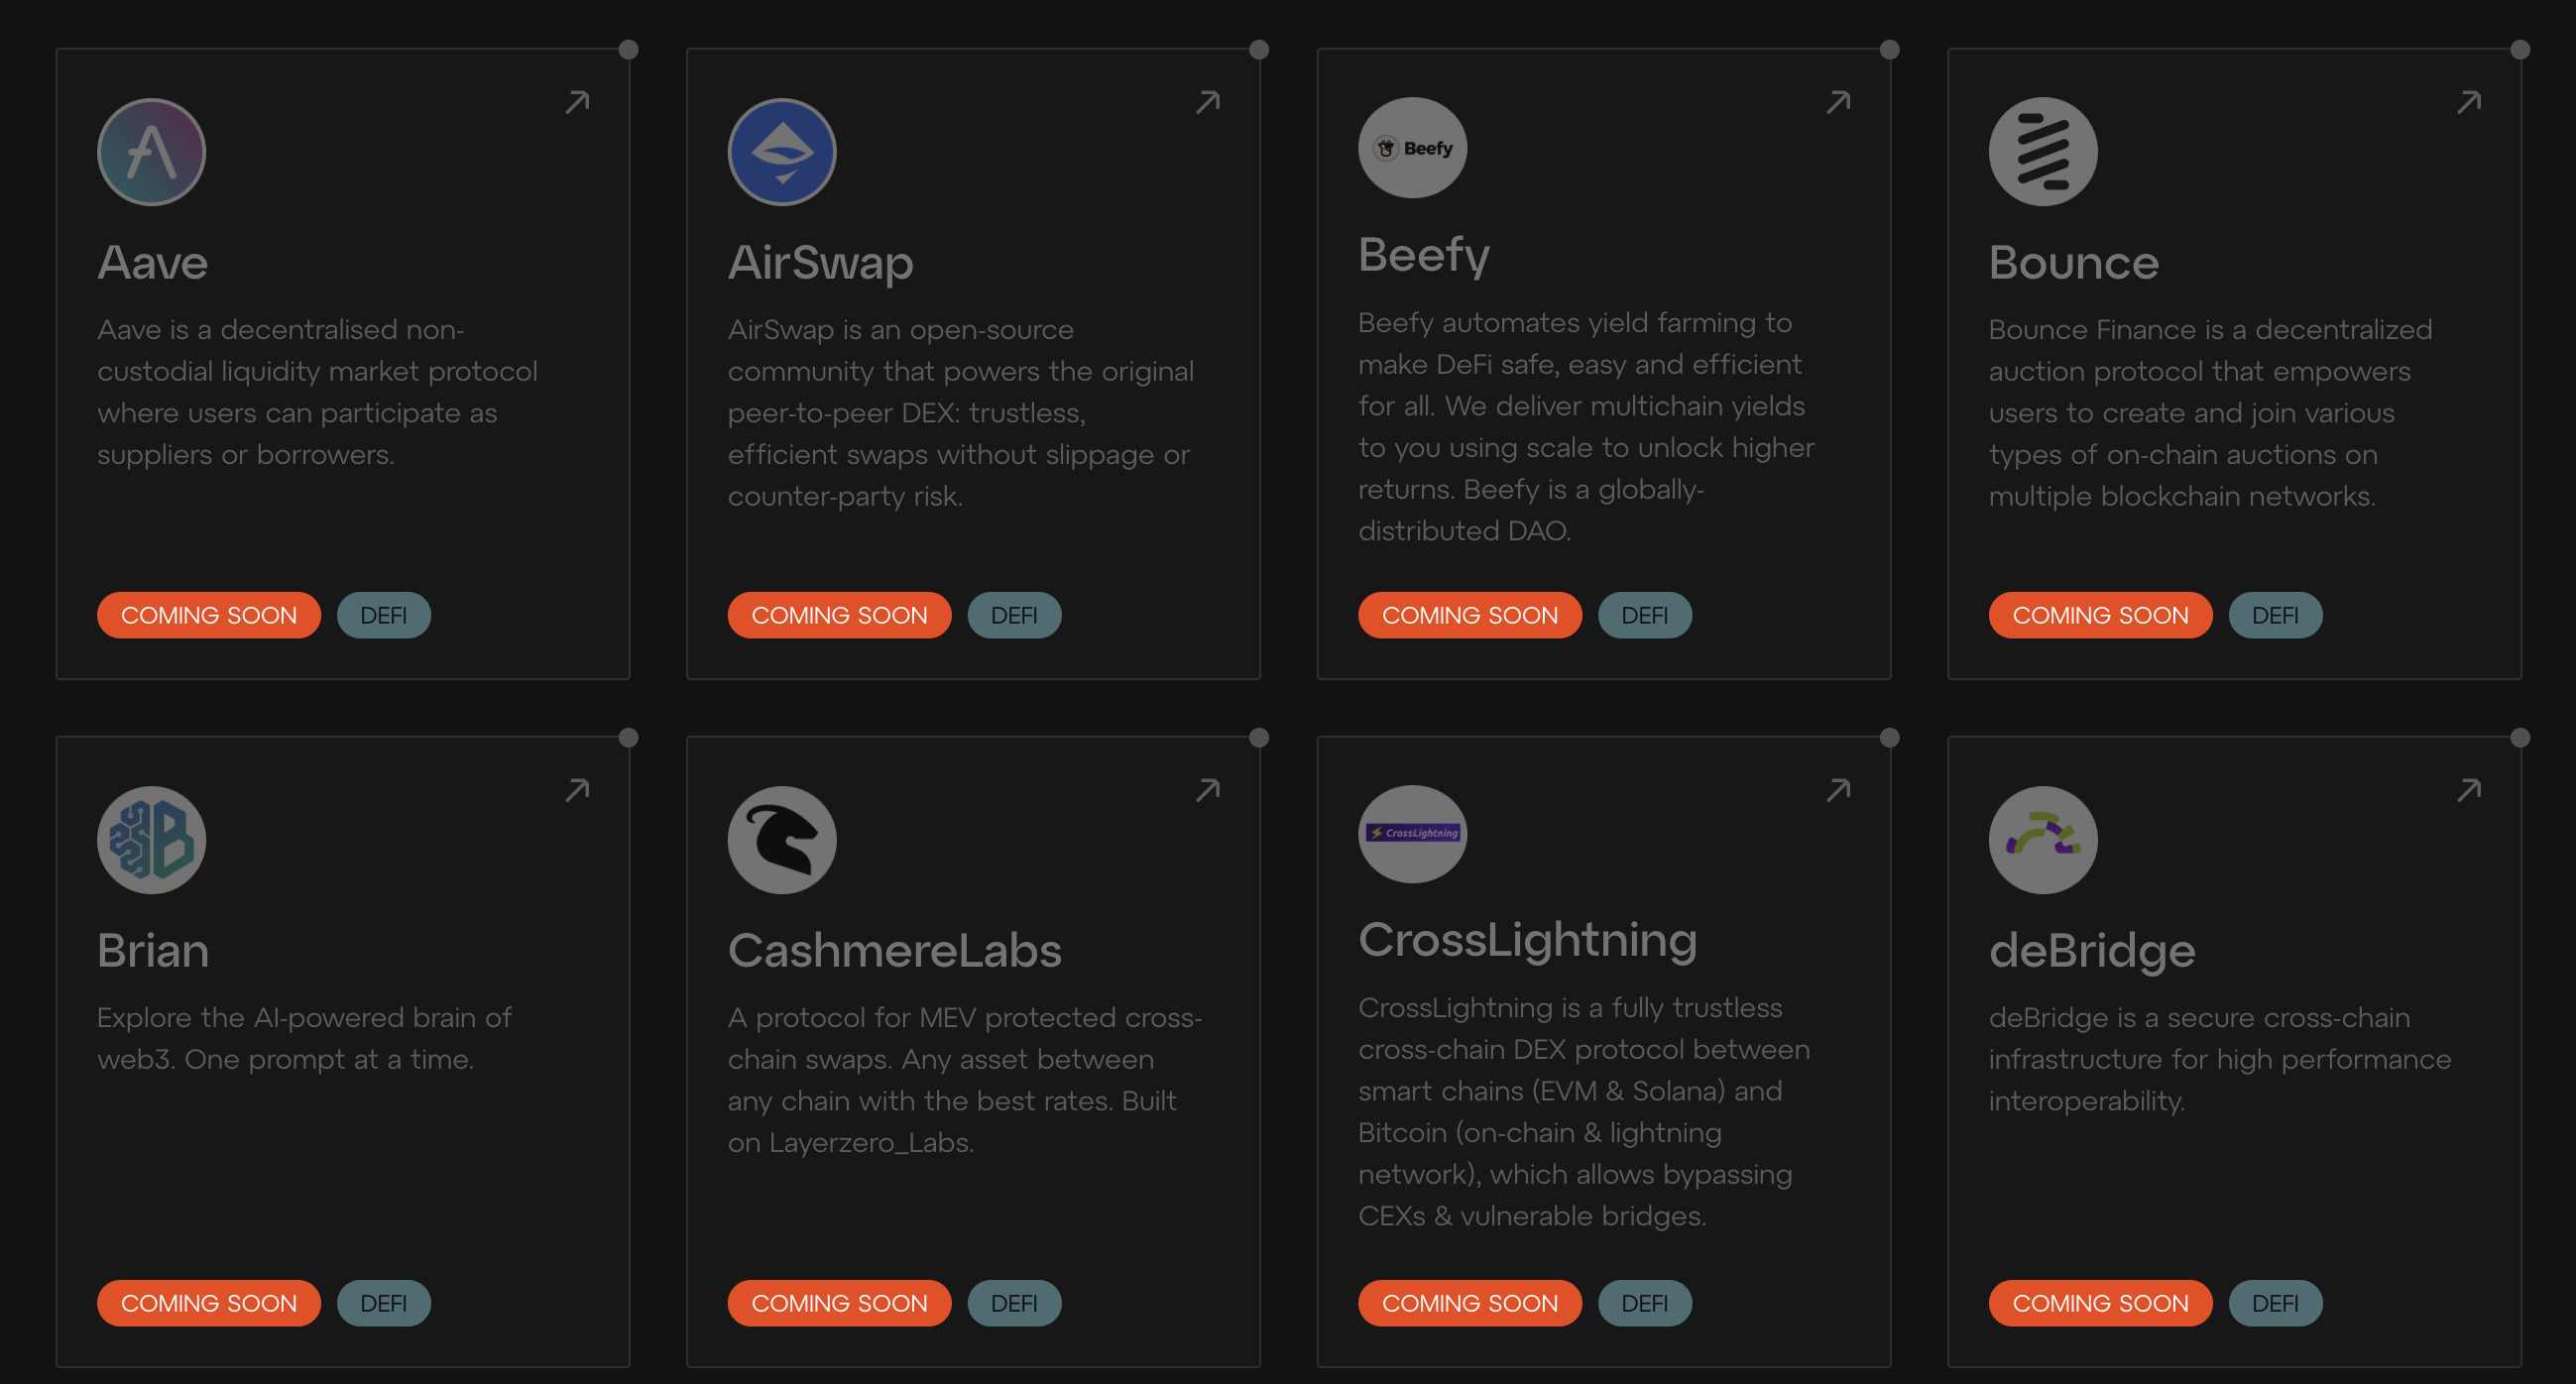Open Beefy card external link arrow
This screenshot has width=2576, height=1384.
[x=1838, y=102]
